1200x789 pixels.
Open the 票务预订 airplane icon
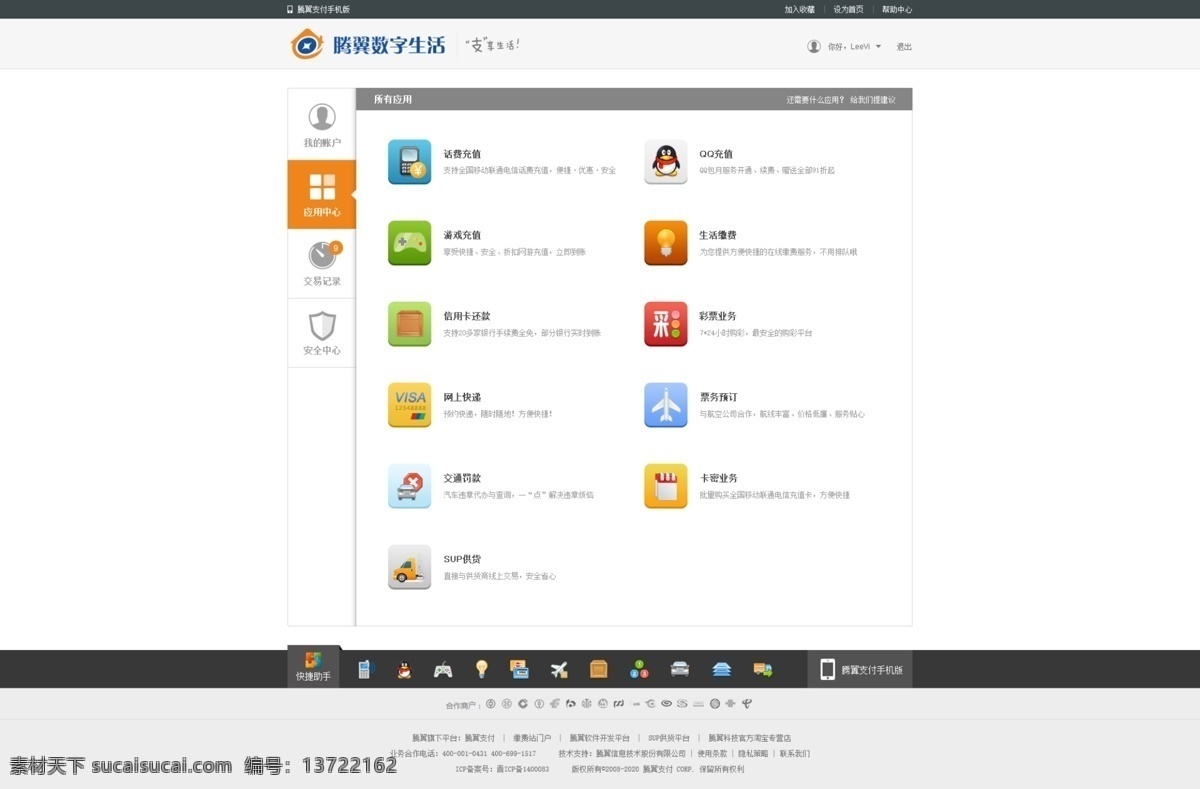point(665,405)
